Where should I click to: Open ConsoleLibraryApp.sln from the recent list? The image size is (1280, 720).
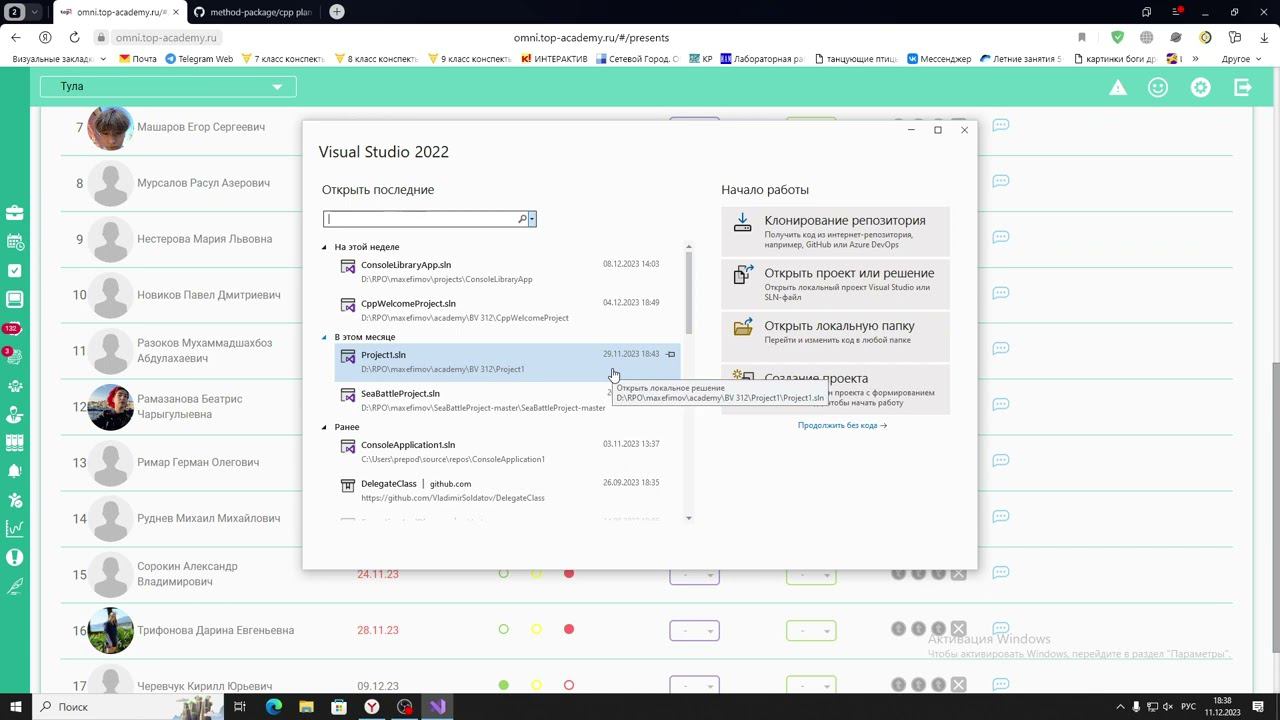pos(507,272)
